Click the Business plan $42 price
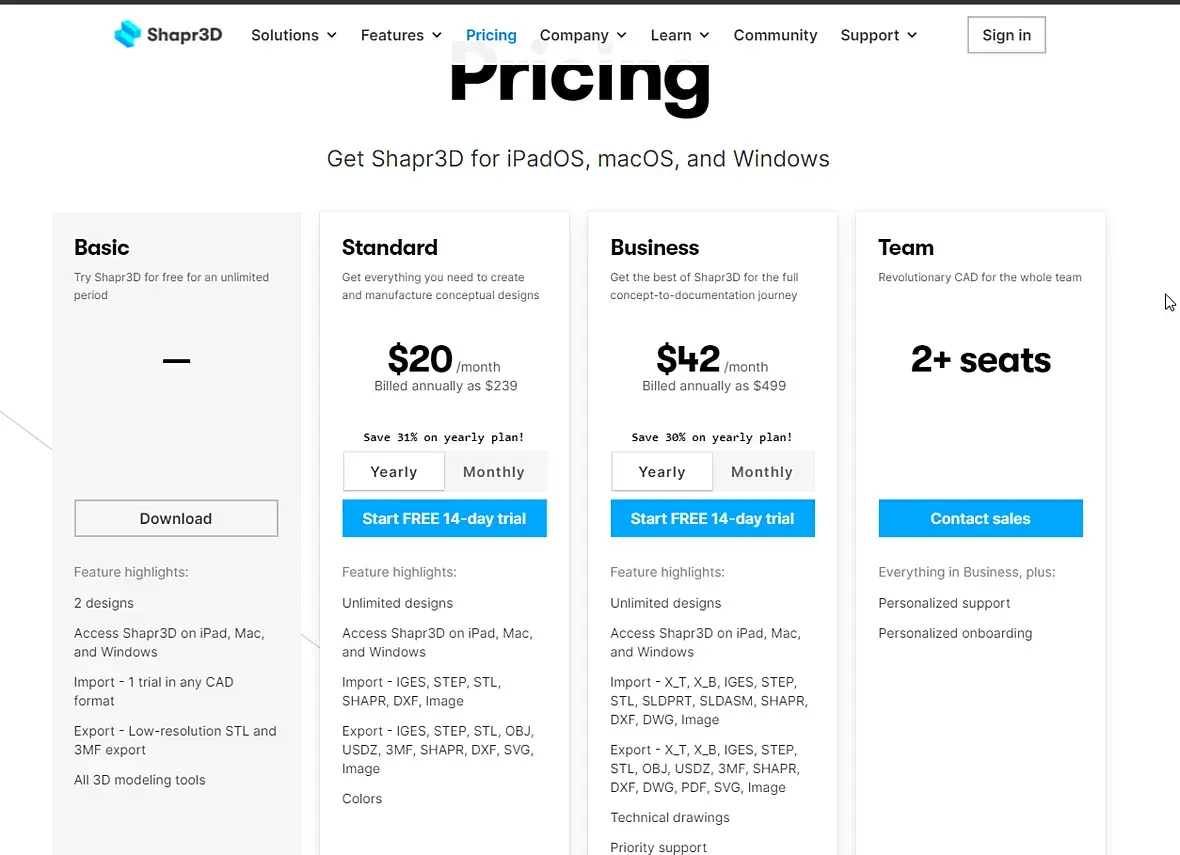Viewport: 1180px width, 855px height. click(x=688, y=358)
